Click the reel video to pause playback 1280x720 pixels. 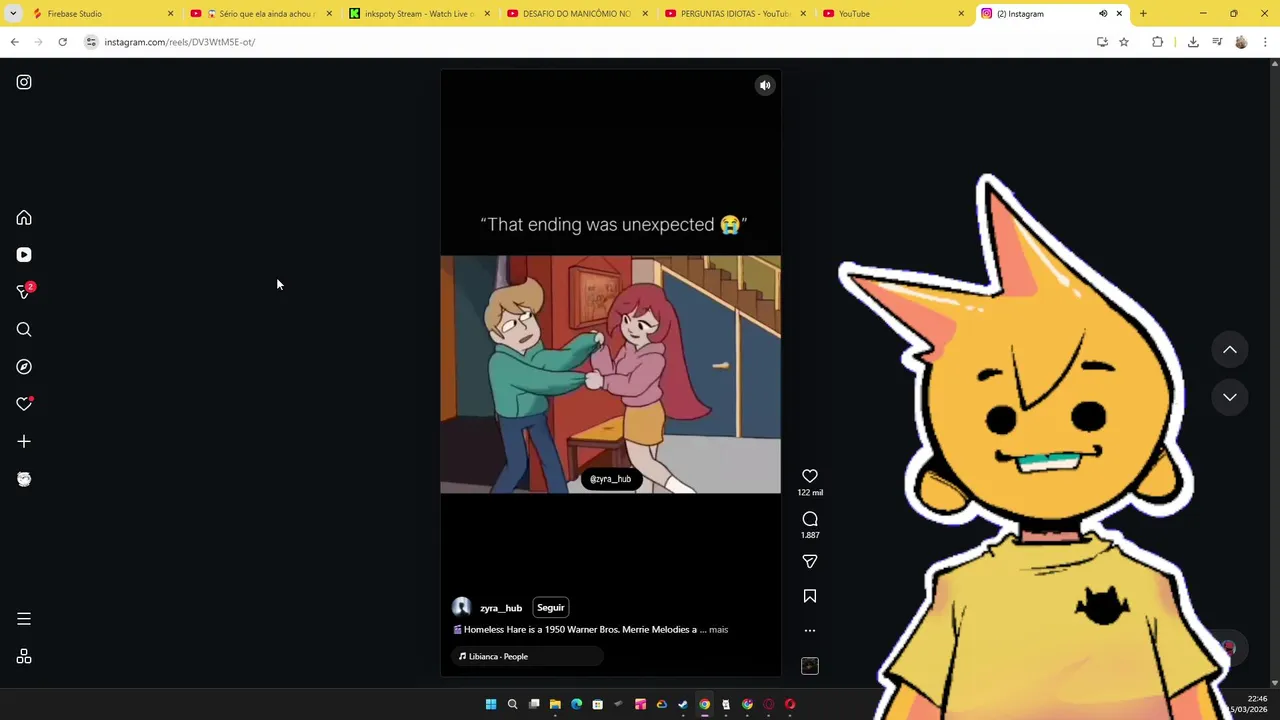[610, 374]
